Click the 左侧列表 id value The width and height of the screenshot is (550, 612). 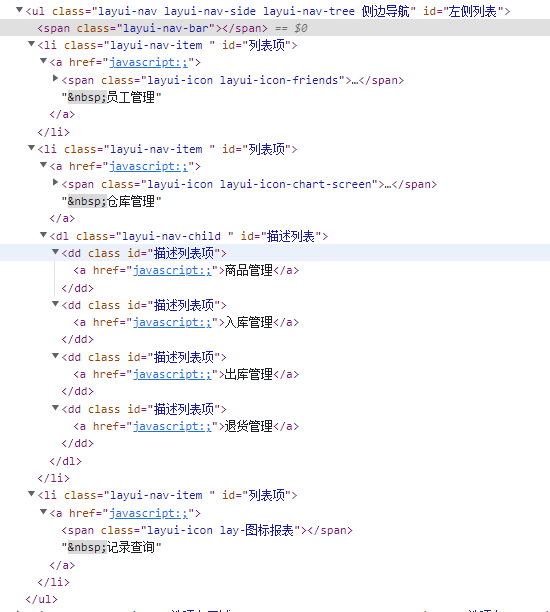[x=472, y=11]
